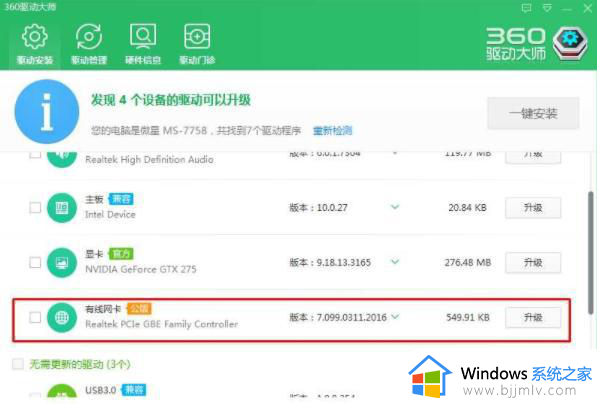The height and width of the screenshot is (404, 597).
Task: Toggle the 无需更新的驱动 checkbox
Action: click(x=18, y=364)
